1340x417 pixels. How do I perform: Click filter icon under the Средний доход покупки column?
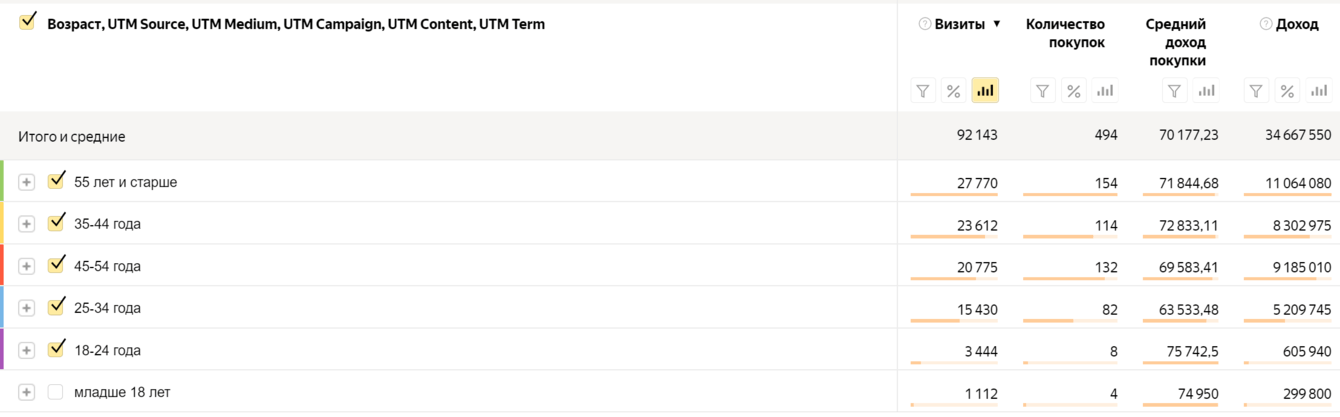pyautogui.click(x=1175, y=91)
